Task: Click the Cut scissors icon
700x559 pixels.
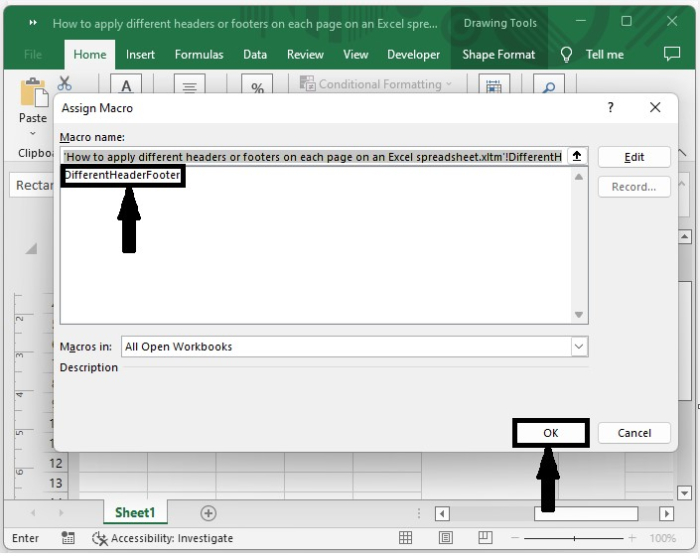Action: 64,83
